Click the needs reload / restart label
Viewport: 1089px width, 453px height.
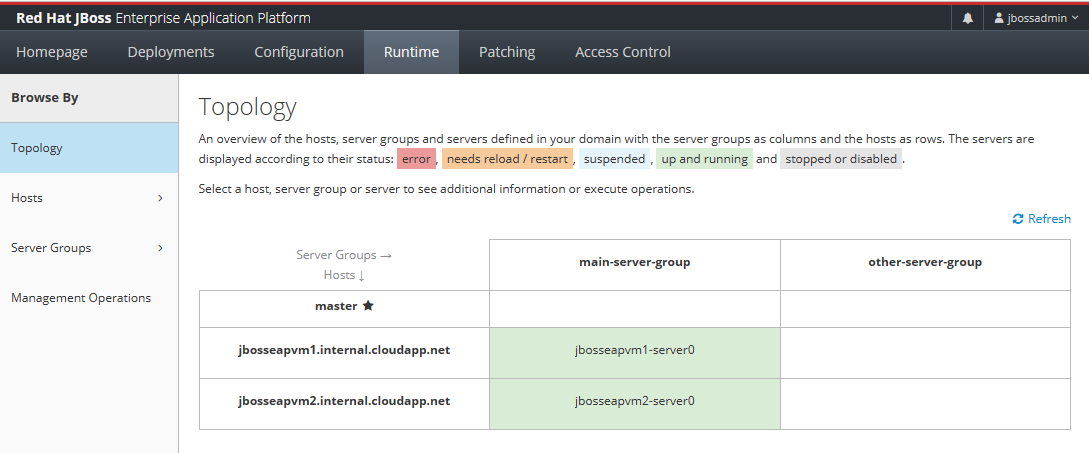pos(507,159)
